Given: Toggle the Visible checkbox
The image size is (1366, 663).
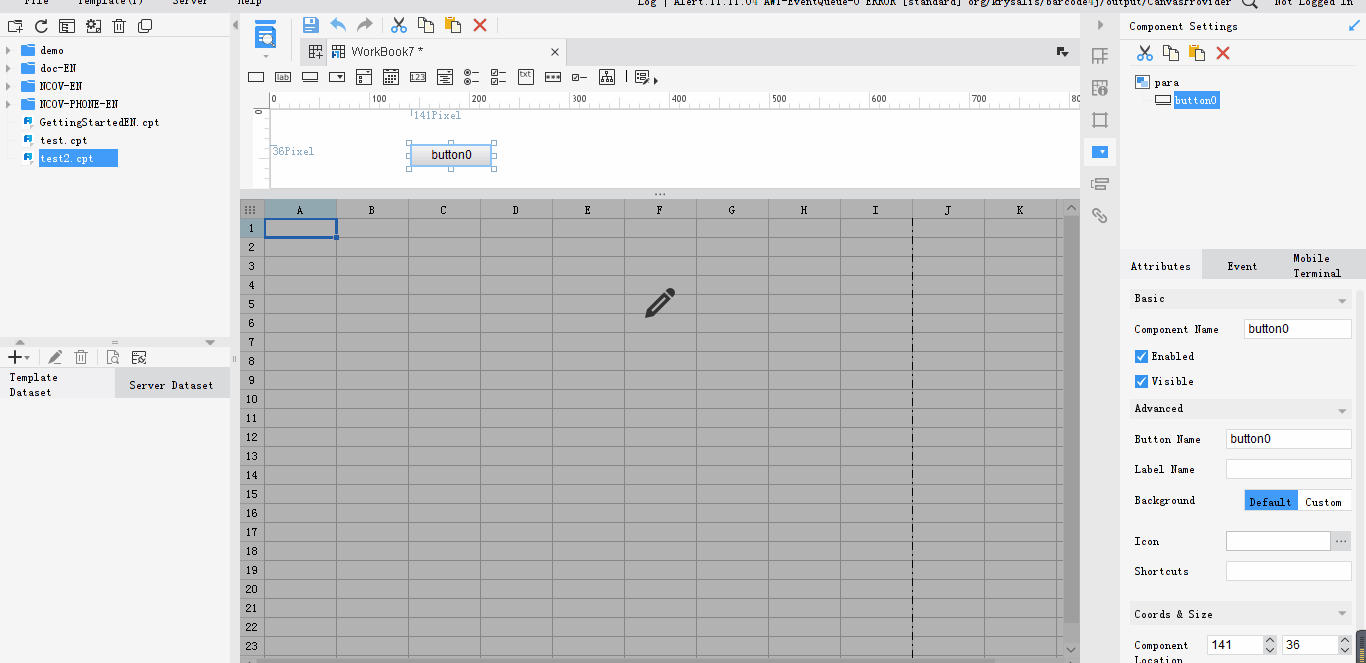Looking at the screenshot, I should (1141, 381).
